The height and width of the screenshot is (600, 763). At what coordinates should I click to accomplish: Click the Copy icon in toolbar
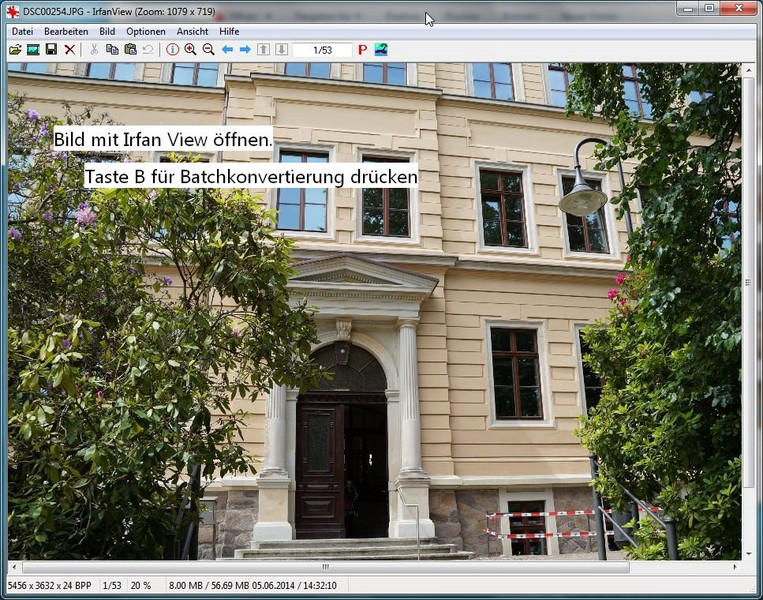112,49
